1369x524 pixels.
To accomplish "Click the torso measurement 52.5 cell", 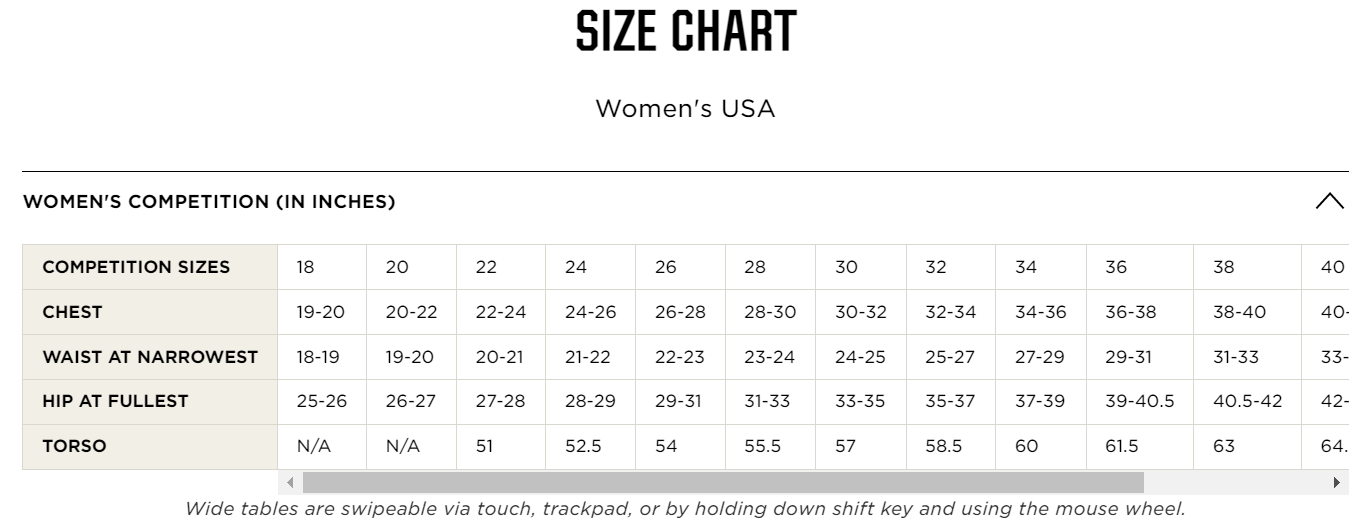I will pyautogui.click(x=583, y=446).
